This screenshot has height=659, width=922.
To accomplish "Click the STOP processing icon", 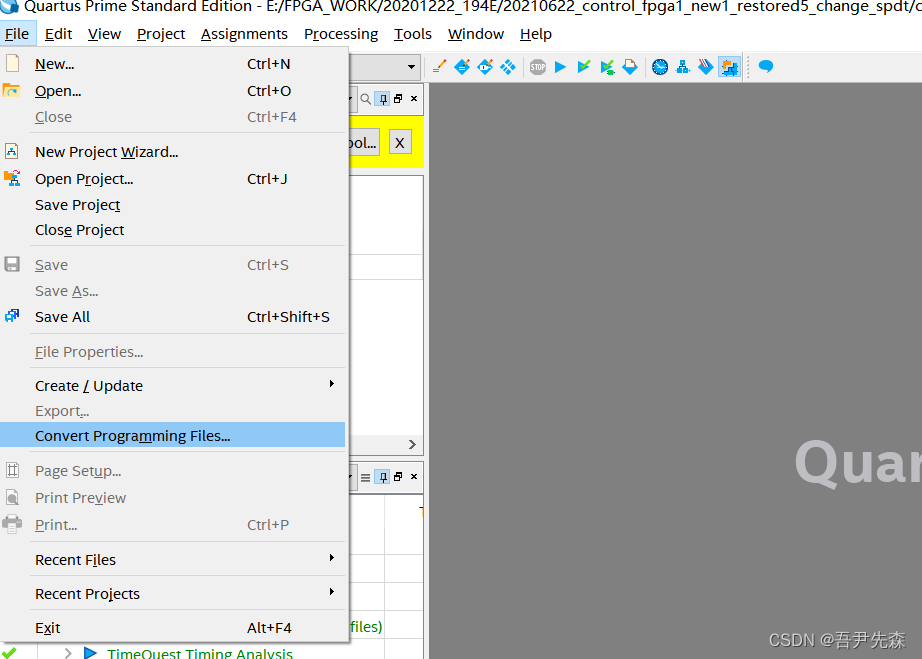I will [537, 66].
